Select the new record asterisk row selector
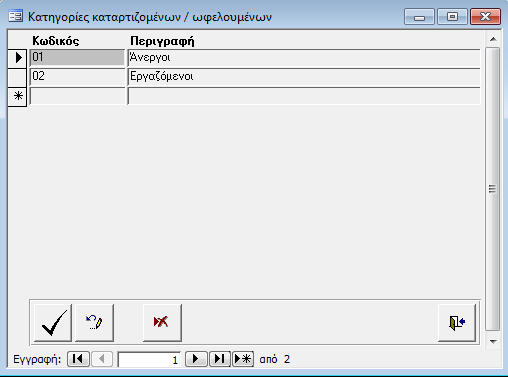508x377 pixels. pos(17,97)
